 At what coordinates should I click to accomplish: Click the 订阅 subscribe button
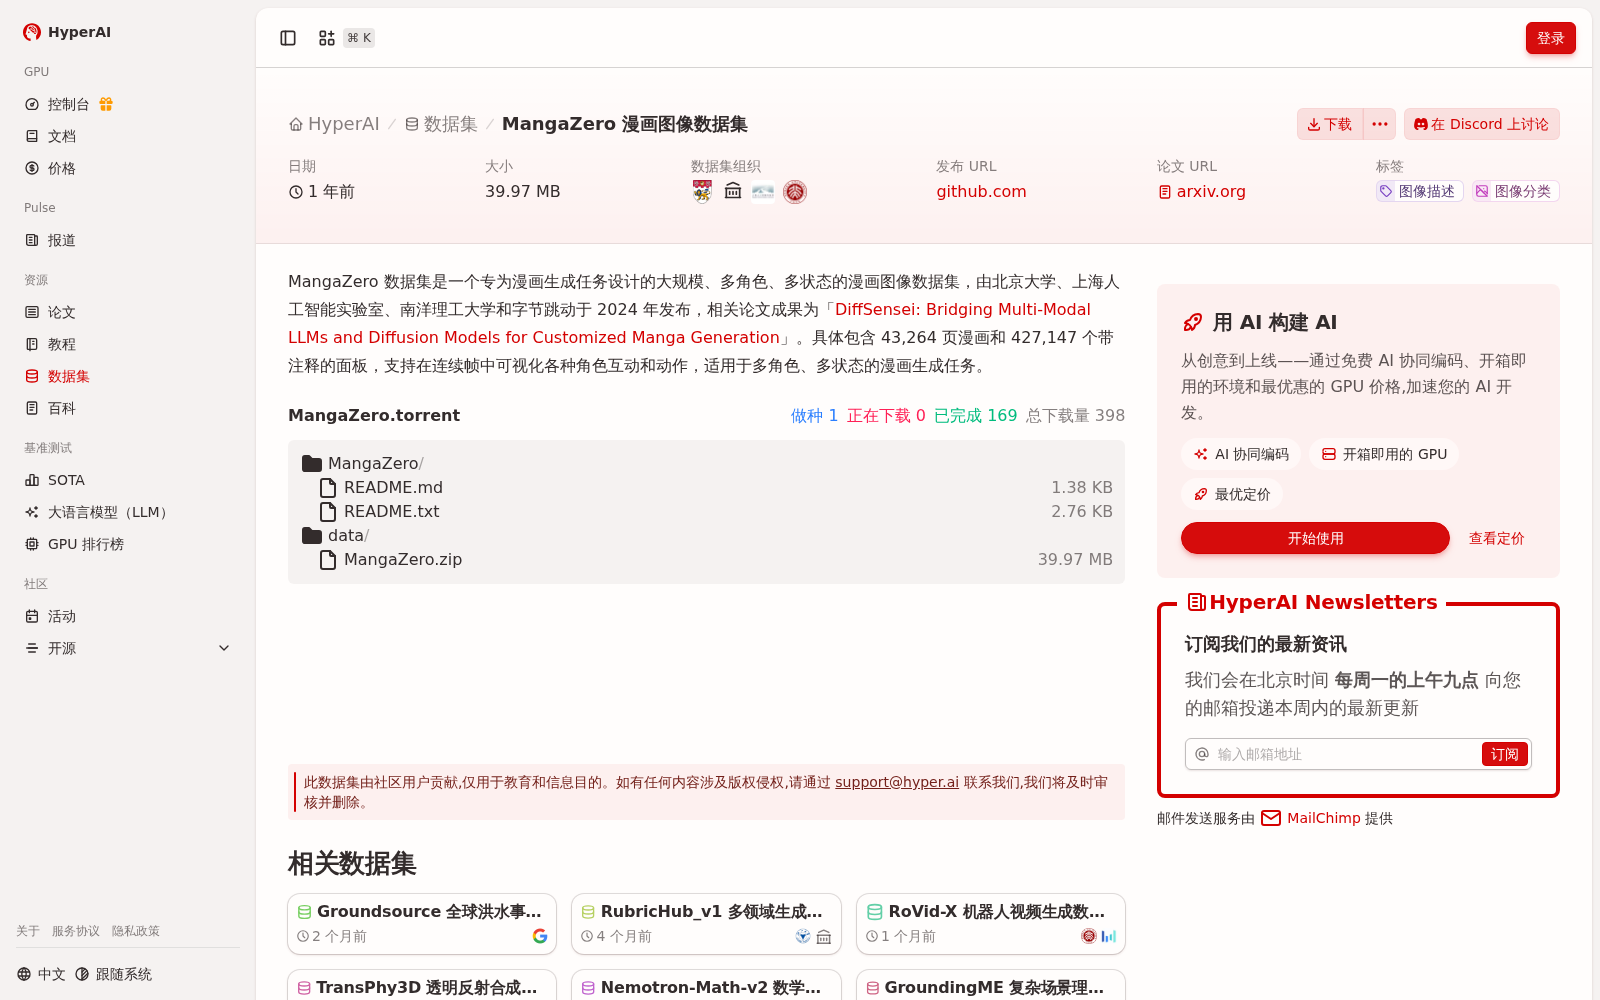[1504, 754]
